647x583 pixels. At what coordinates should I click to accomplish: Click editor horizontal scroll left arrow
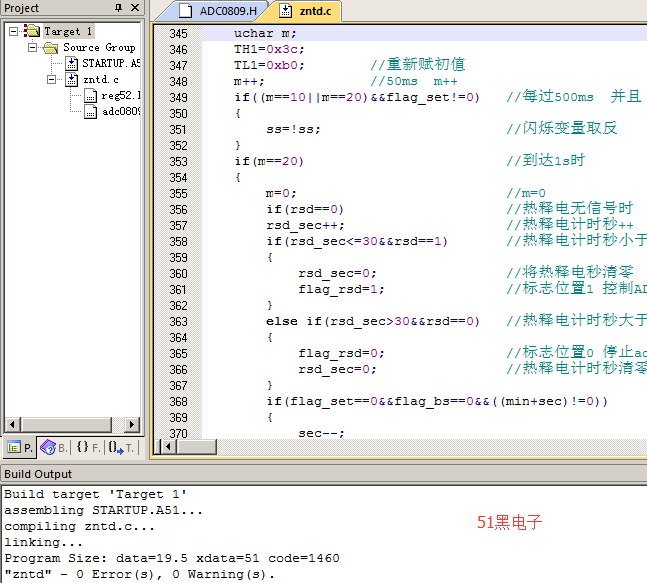pos(169,446)
